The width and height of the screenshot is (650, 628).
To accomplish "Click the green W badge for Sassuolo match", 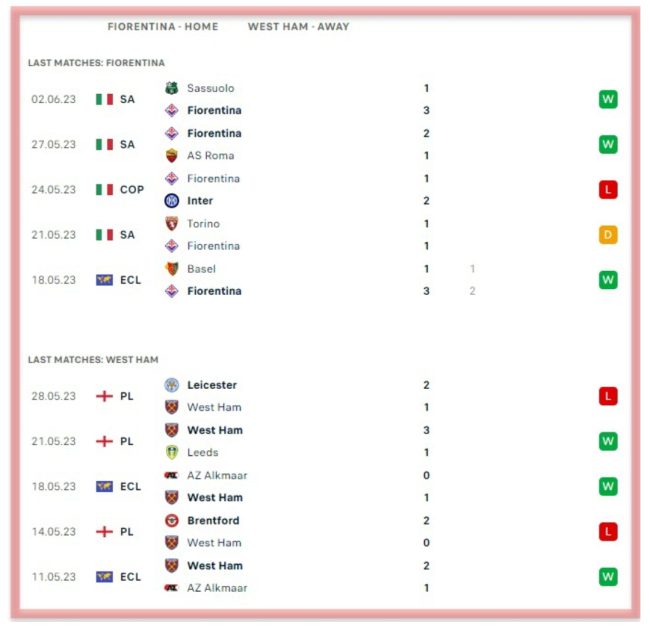I will pyautogui.click(x=608, y=99).
